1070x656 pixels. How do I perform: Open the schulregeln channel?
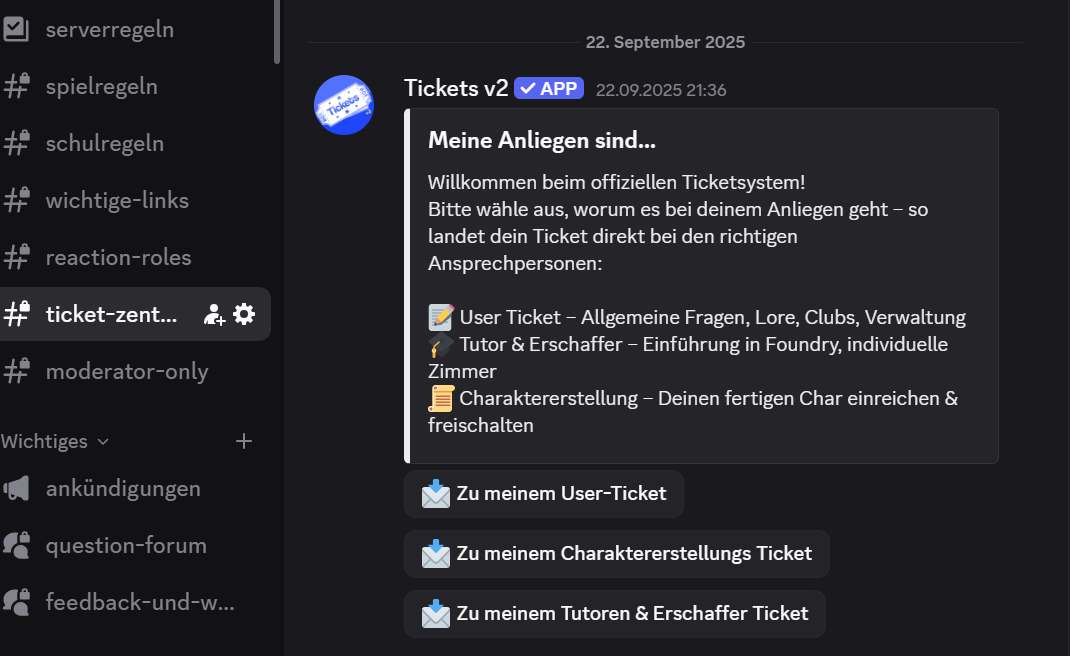[104, 143]
